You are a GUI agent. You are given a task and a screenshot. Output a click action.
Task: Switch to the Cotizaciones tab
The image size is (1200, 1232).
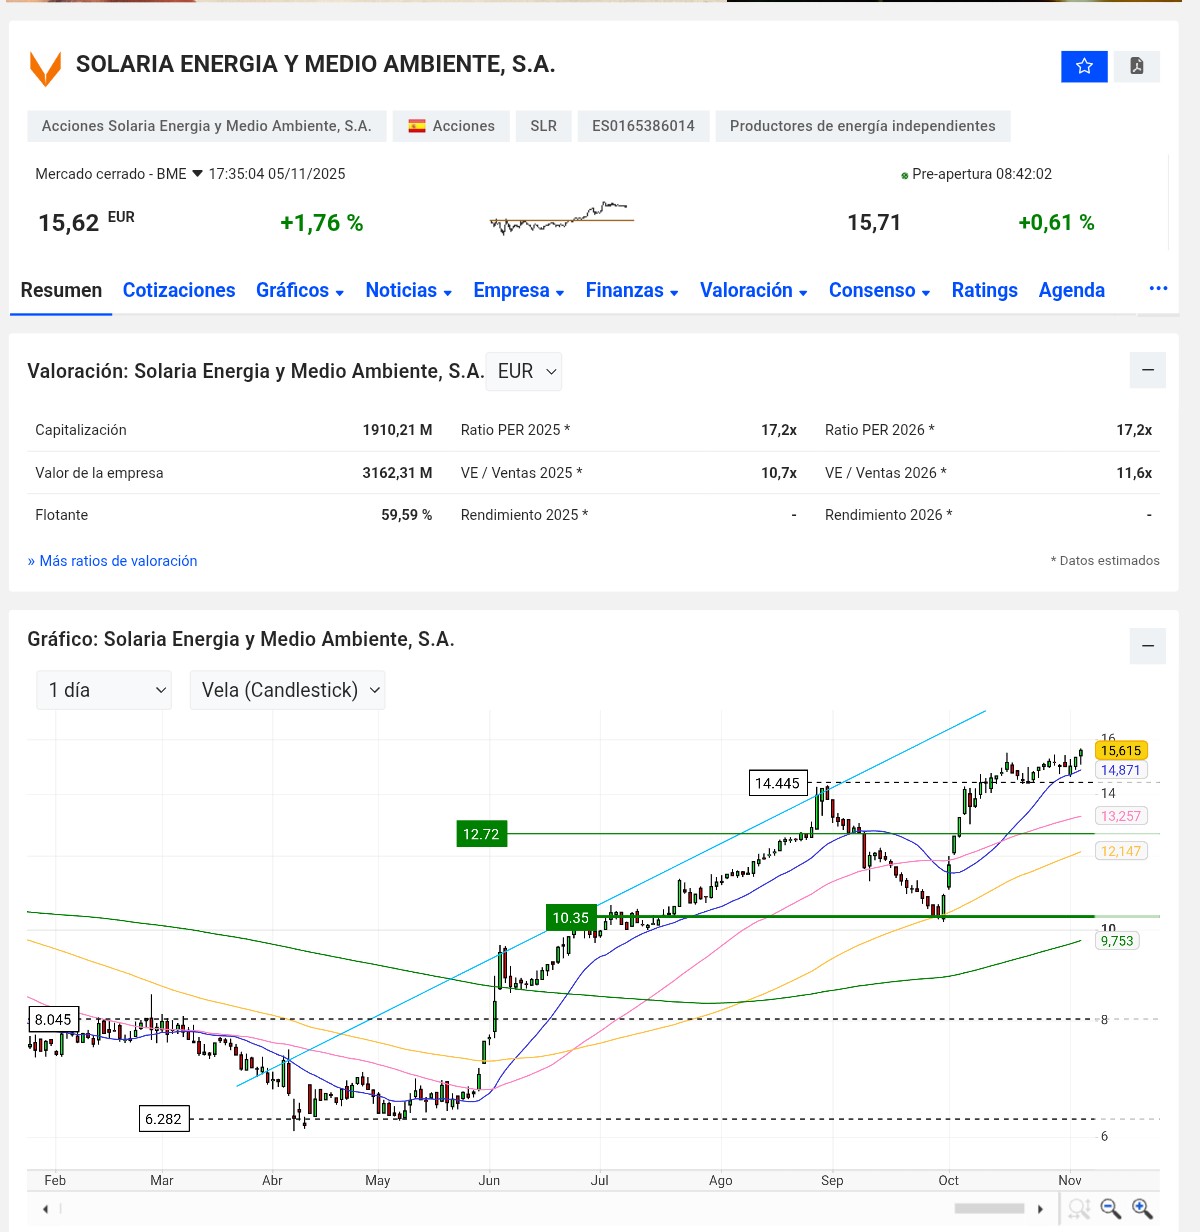(179, 290)
